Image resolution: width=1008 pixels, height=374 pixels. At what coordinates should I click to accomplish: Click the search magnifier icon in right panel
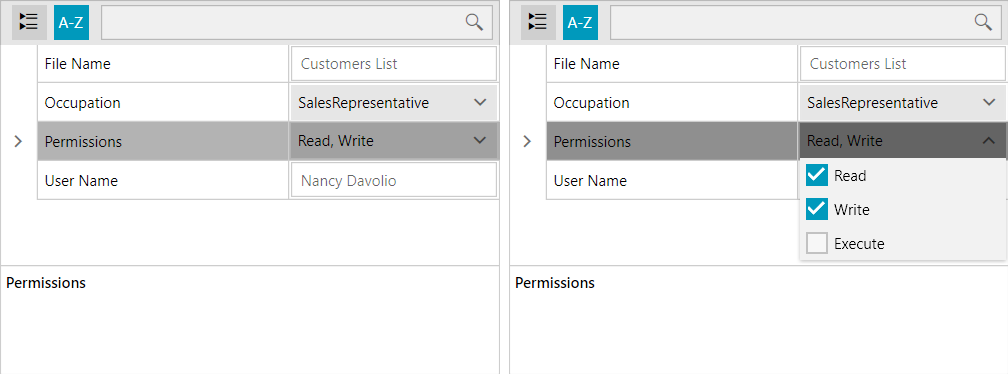(983, 22)
